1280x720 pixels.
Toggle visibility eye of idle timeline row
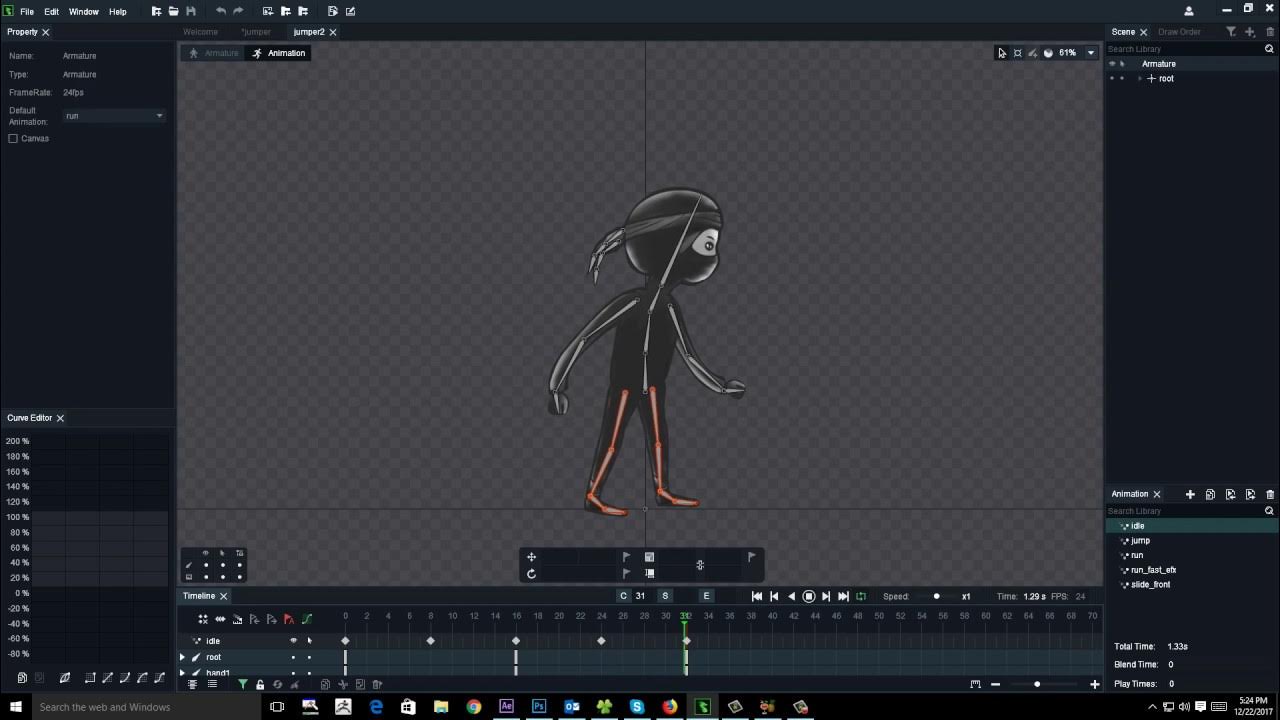point(293,641)
